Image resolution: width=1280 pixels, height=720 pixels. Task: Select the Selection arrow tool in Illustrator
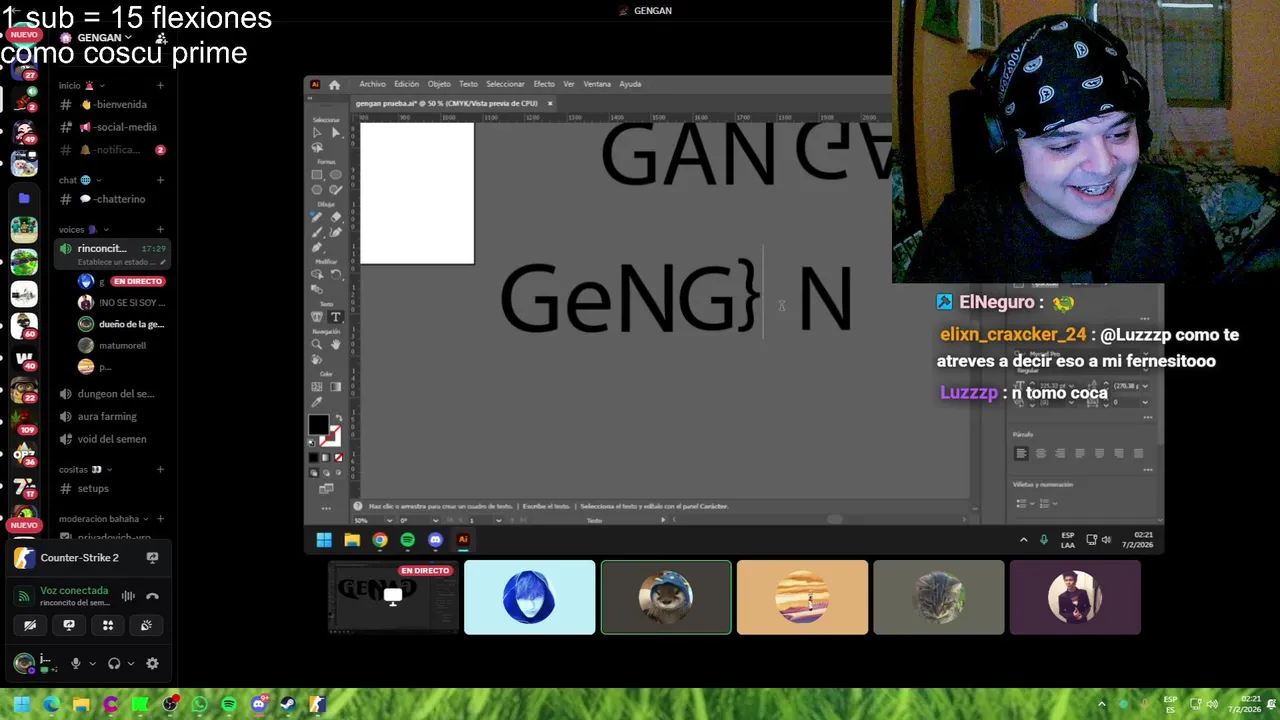317,132
